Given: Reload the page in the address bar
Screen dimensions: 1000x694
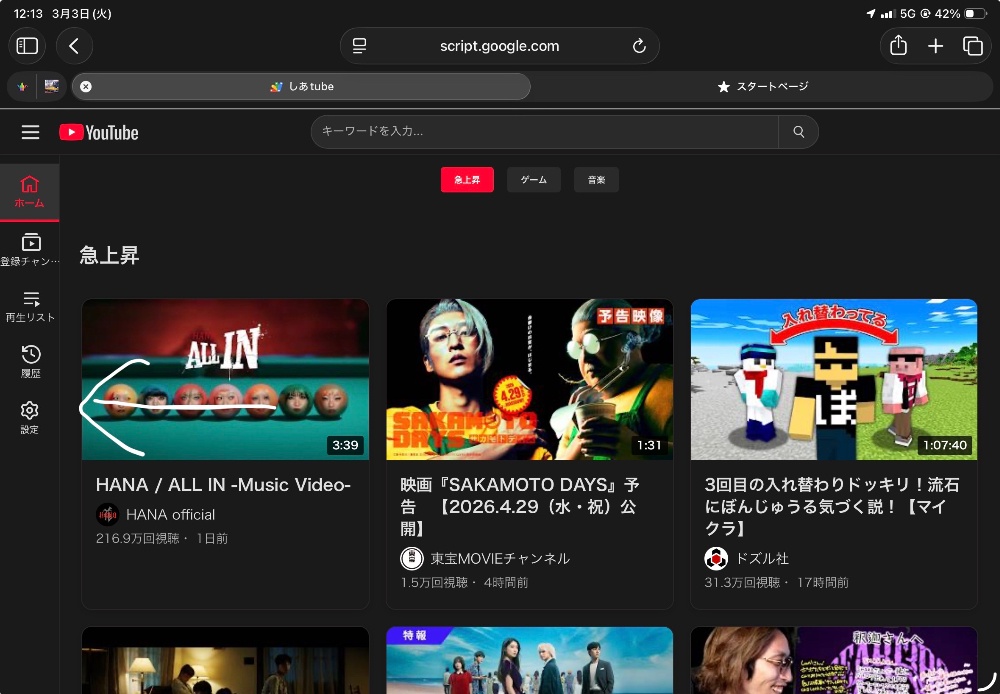Looking at the screenshot, I should (x=639, y=46).
